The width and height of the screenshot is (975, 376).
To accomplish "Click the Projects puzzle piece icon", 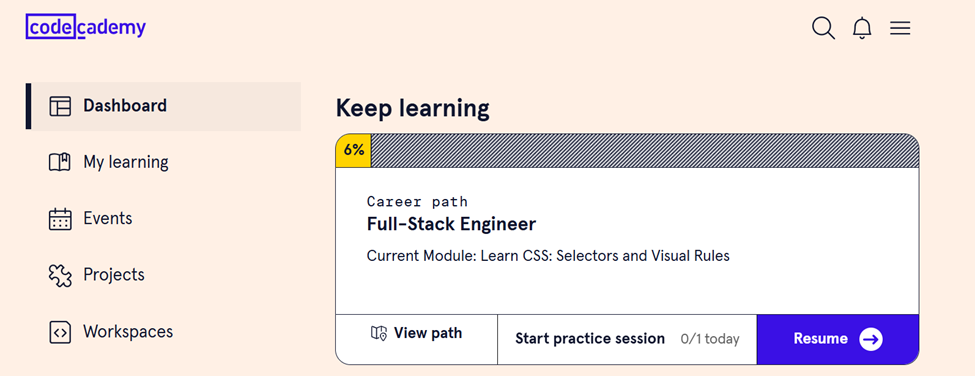I will click(x=60, y=275).
